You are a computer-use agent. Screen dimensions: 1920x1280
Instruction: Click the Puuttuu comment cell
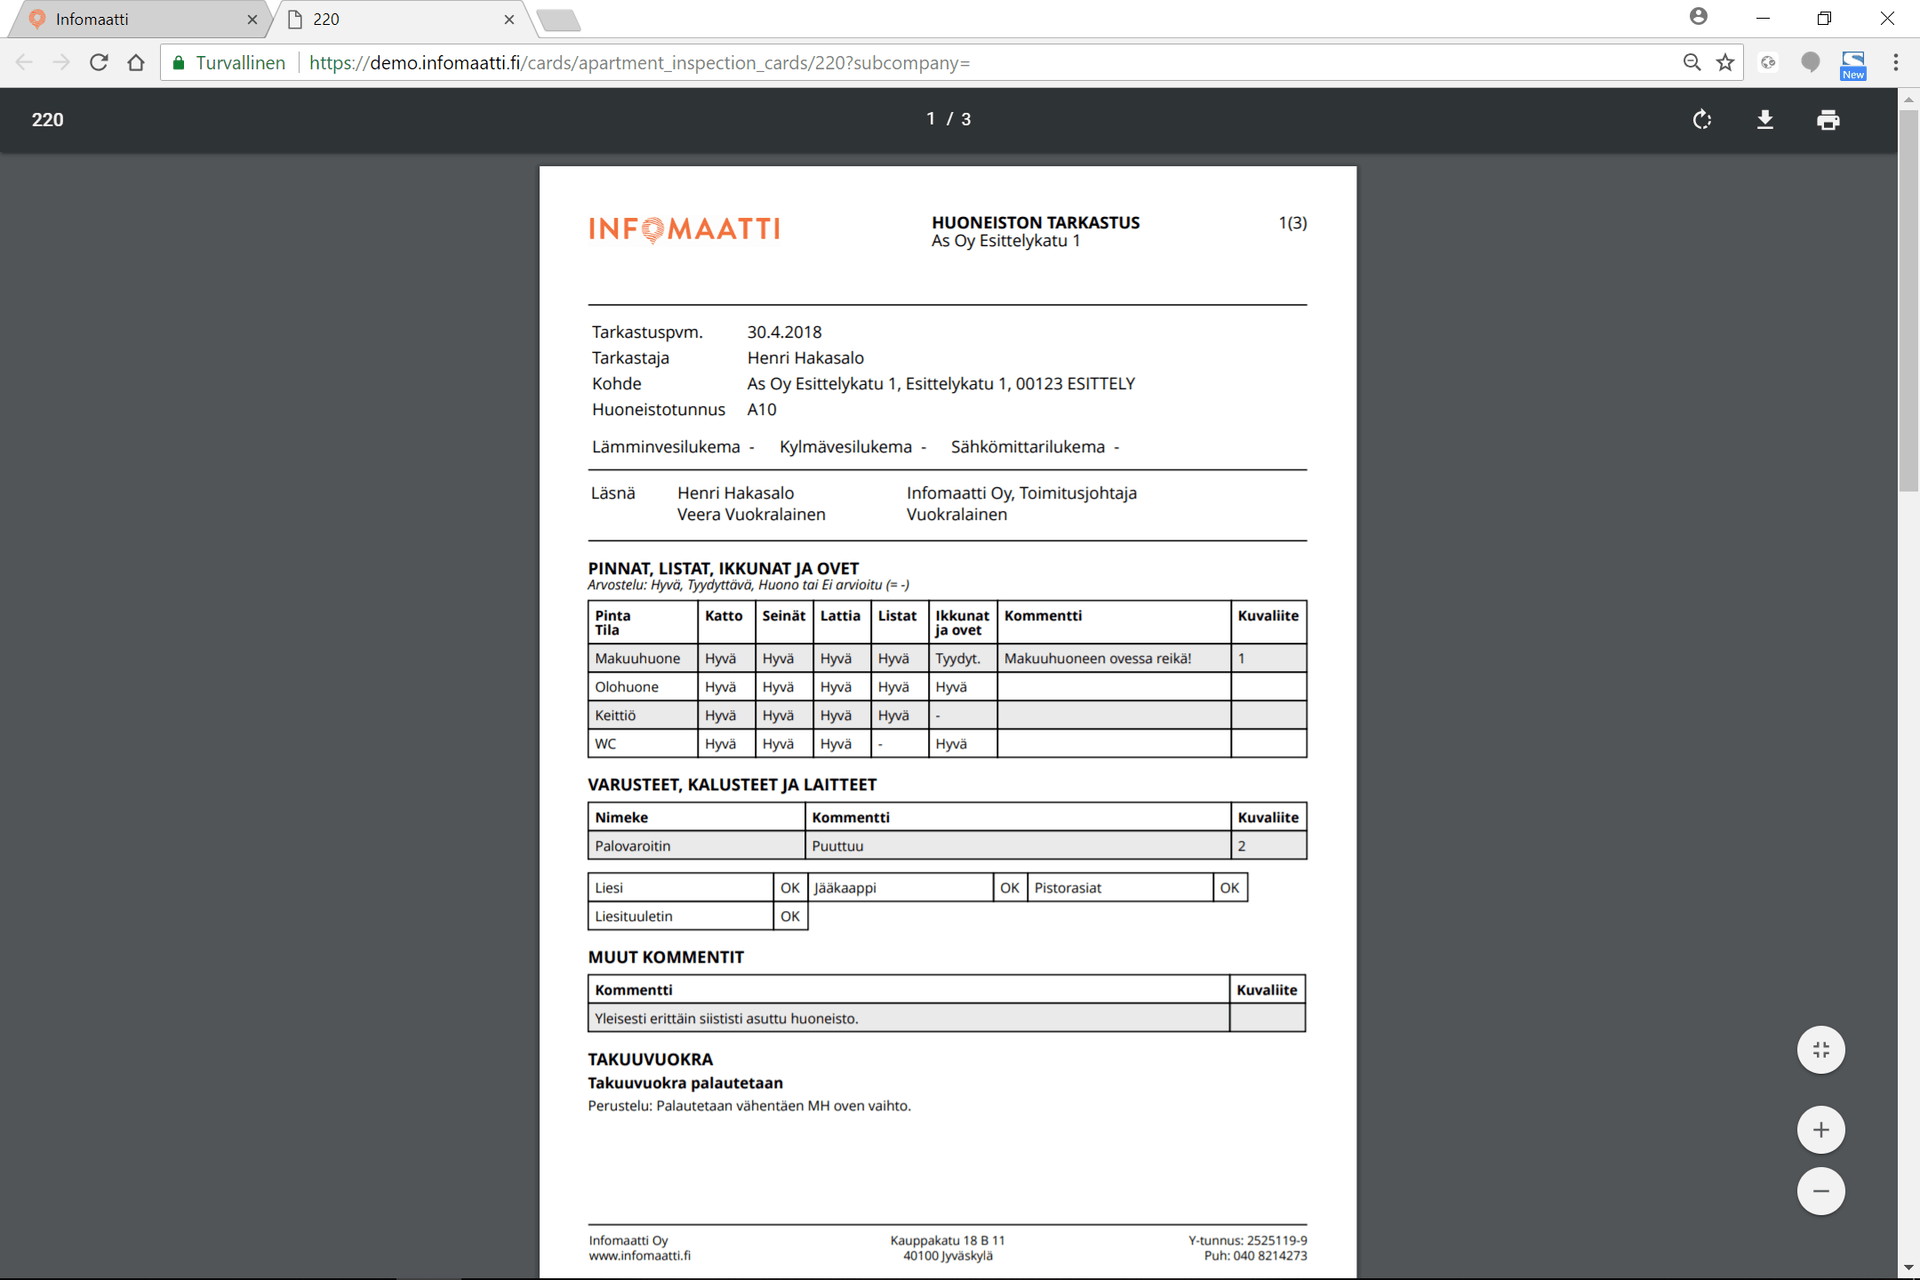click(1018, 846)
